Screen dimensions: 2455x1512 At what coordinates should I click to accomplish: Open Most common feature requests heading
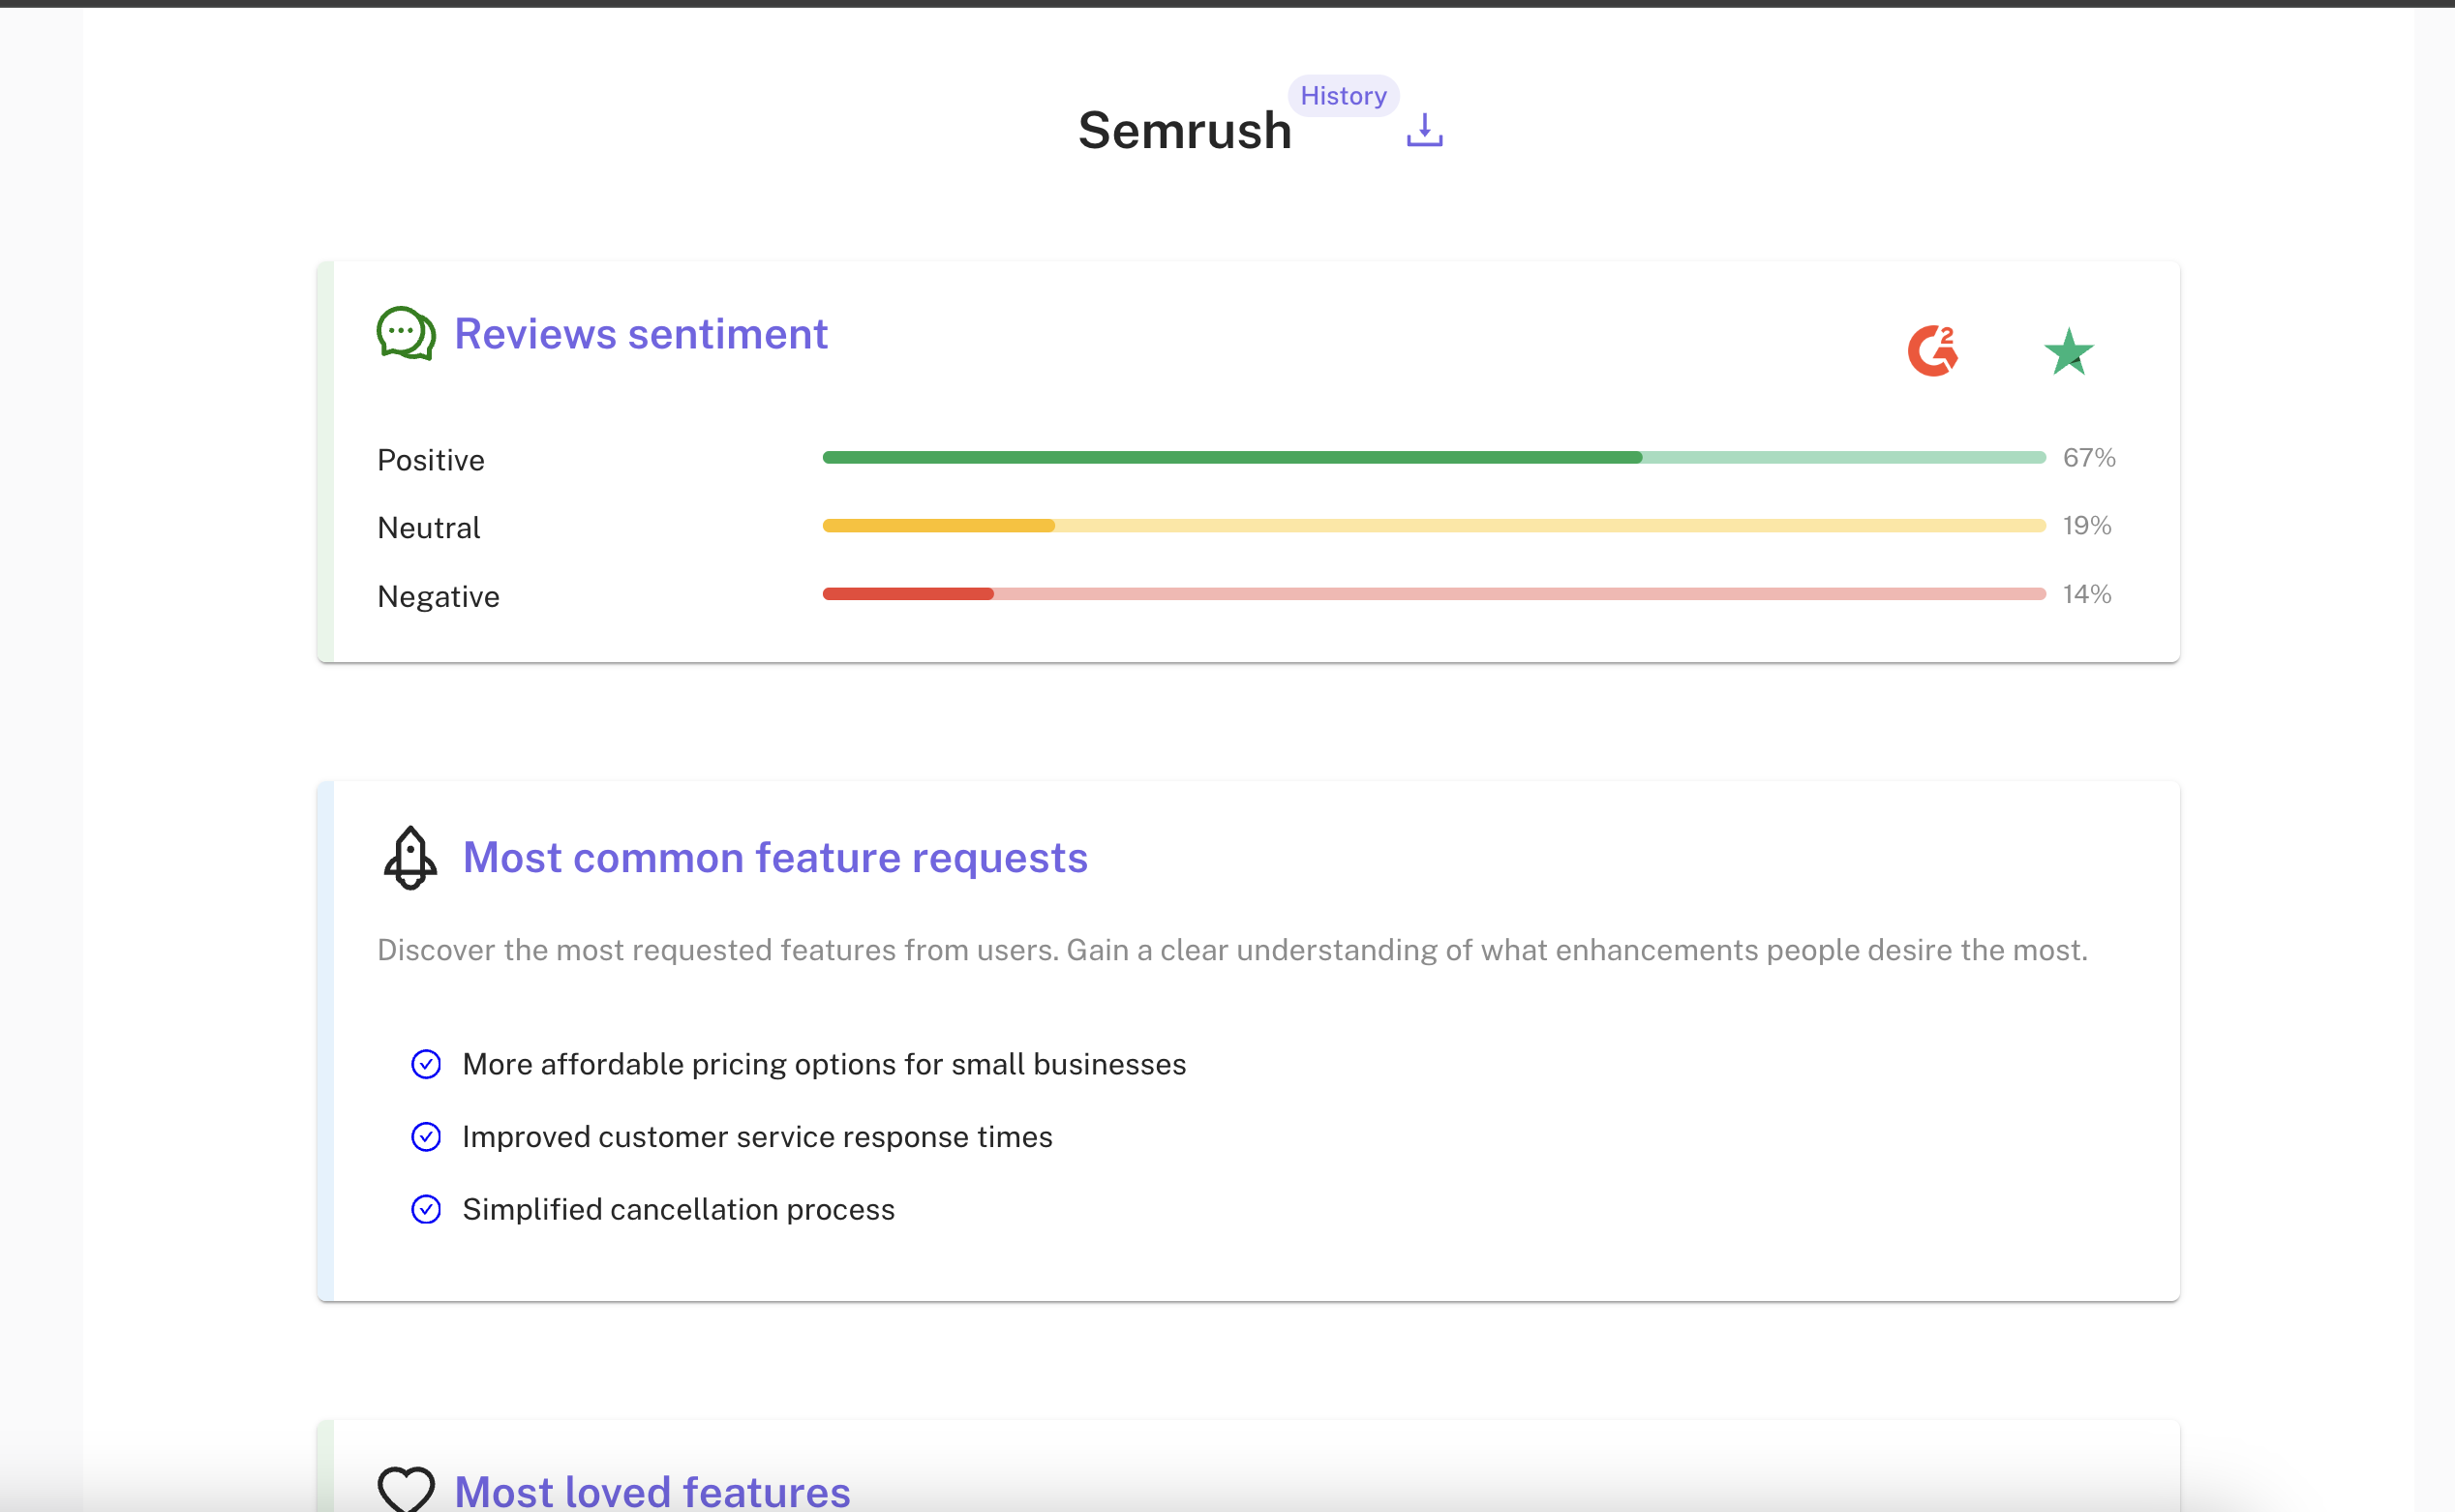[774, 858]
